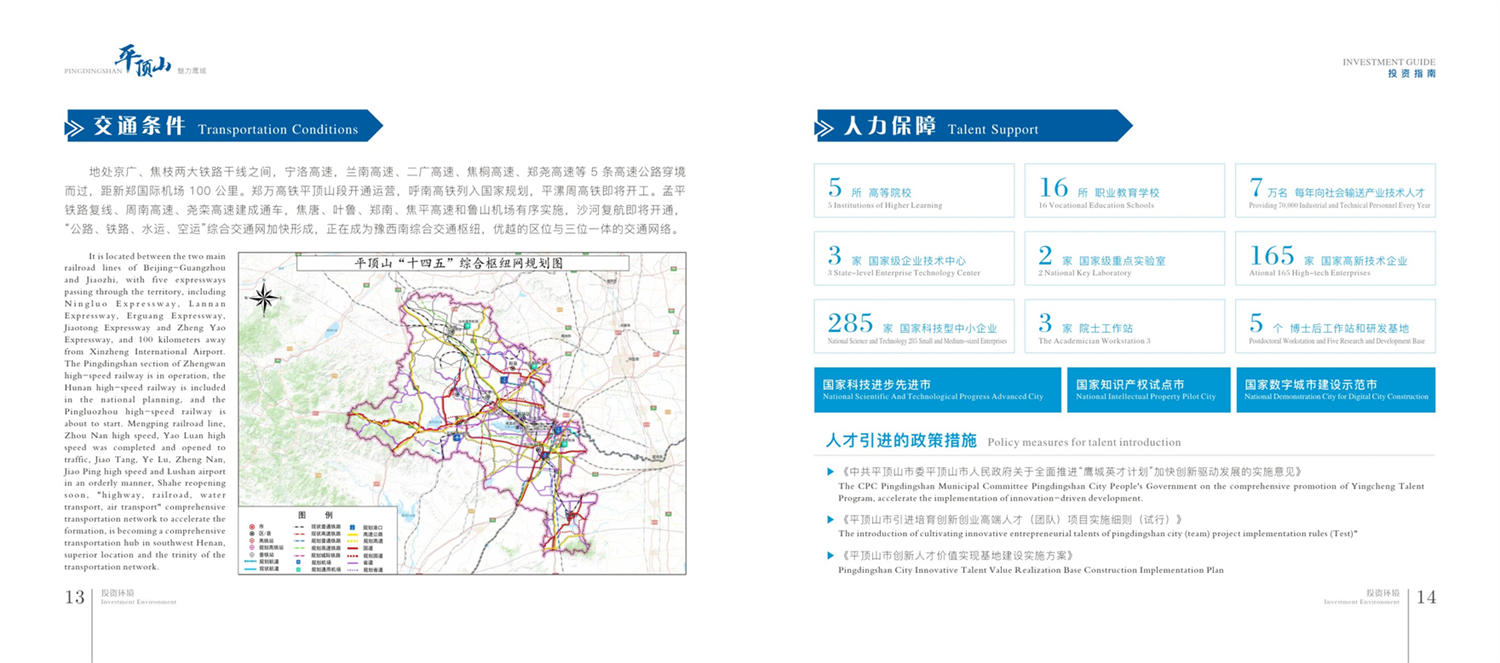Click the 5 所 高等院校 stat box
Viewport: 1500px width, 663px height.
click(914, 190)
